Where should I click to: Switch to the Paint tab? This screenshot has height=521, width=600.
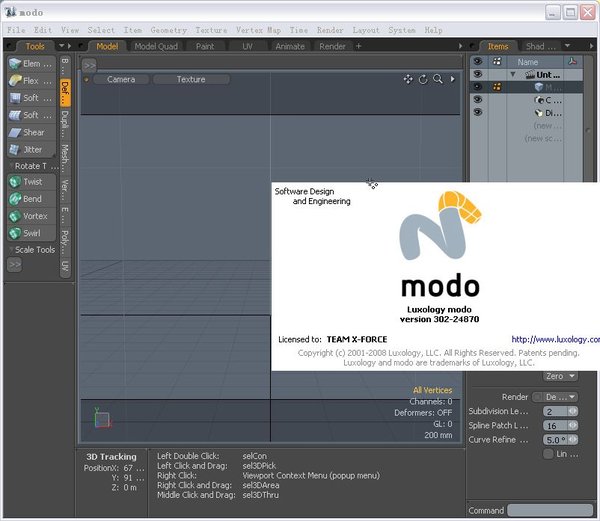pyautogui.click(x=205, y=46)
